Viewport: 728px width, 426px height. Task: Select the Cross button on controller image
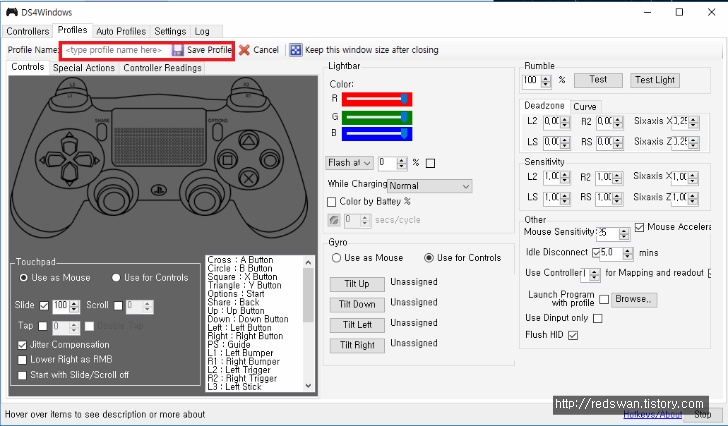249,179
